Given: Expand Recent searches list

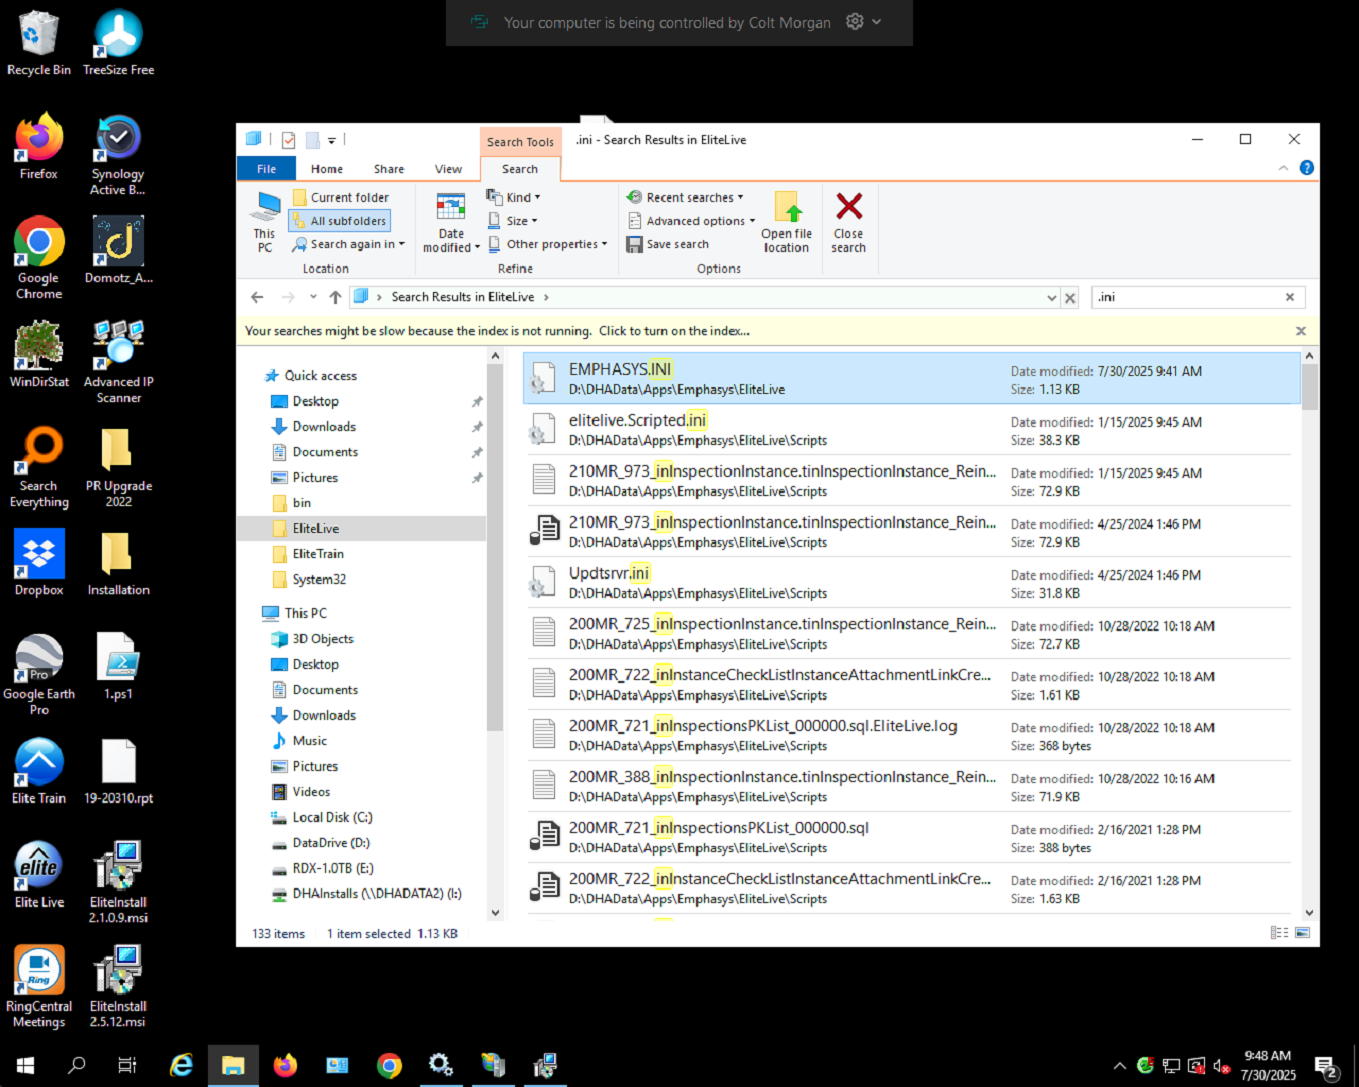Looking at the screenshot, I should point(685,197).
